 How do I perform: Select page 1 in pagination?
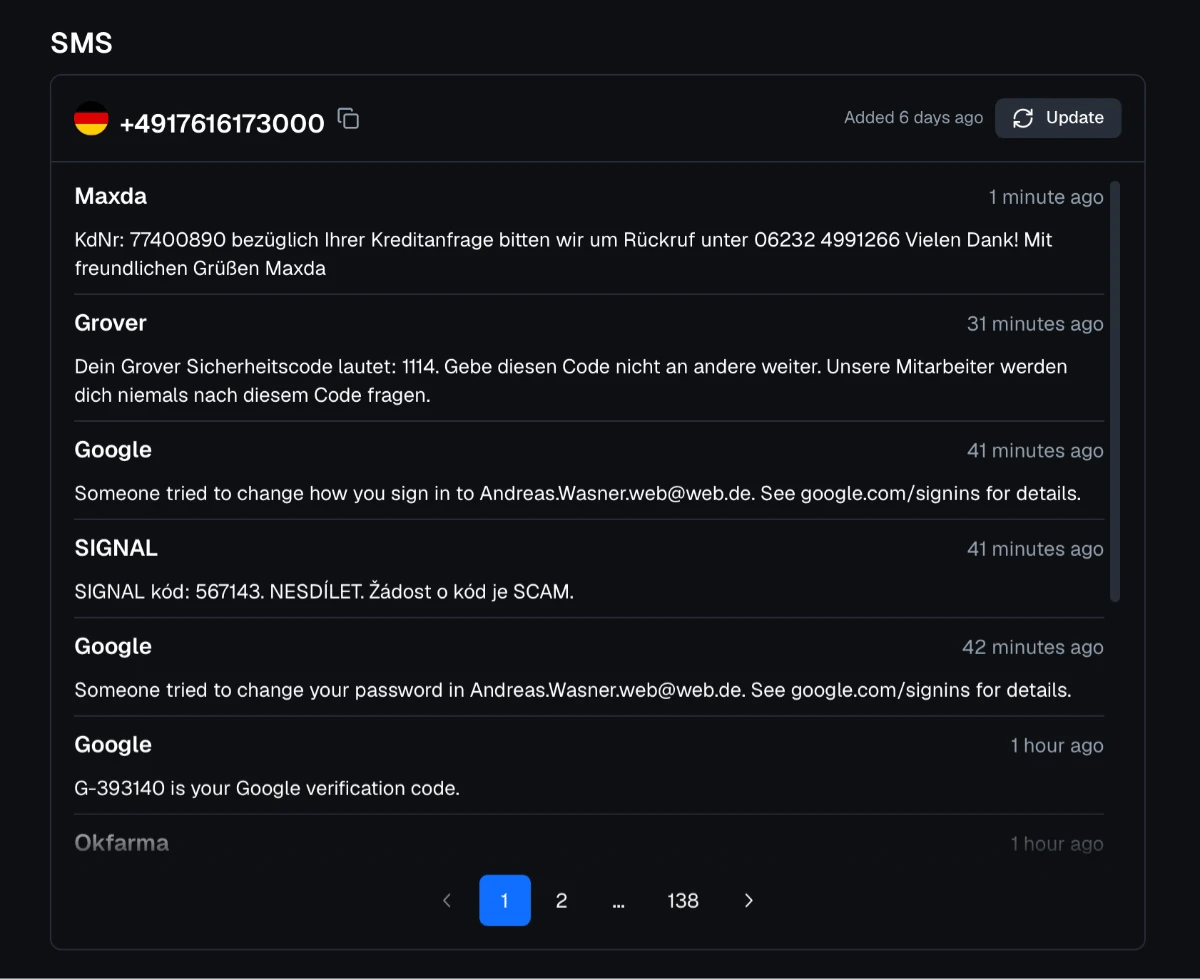coord(505,901)
